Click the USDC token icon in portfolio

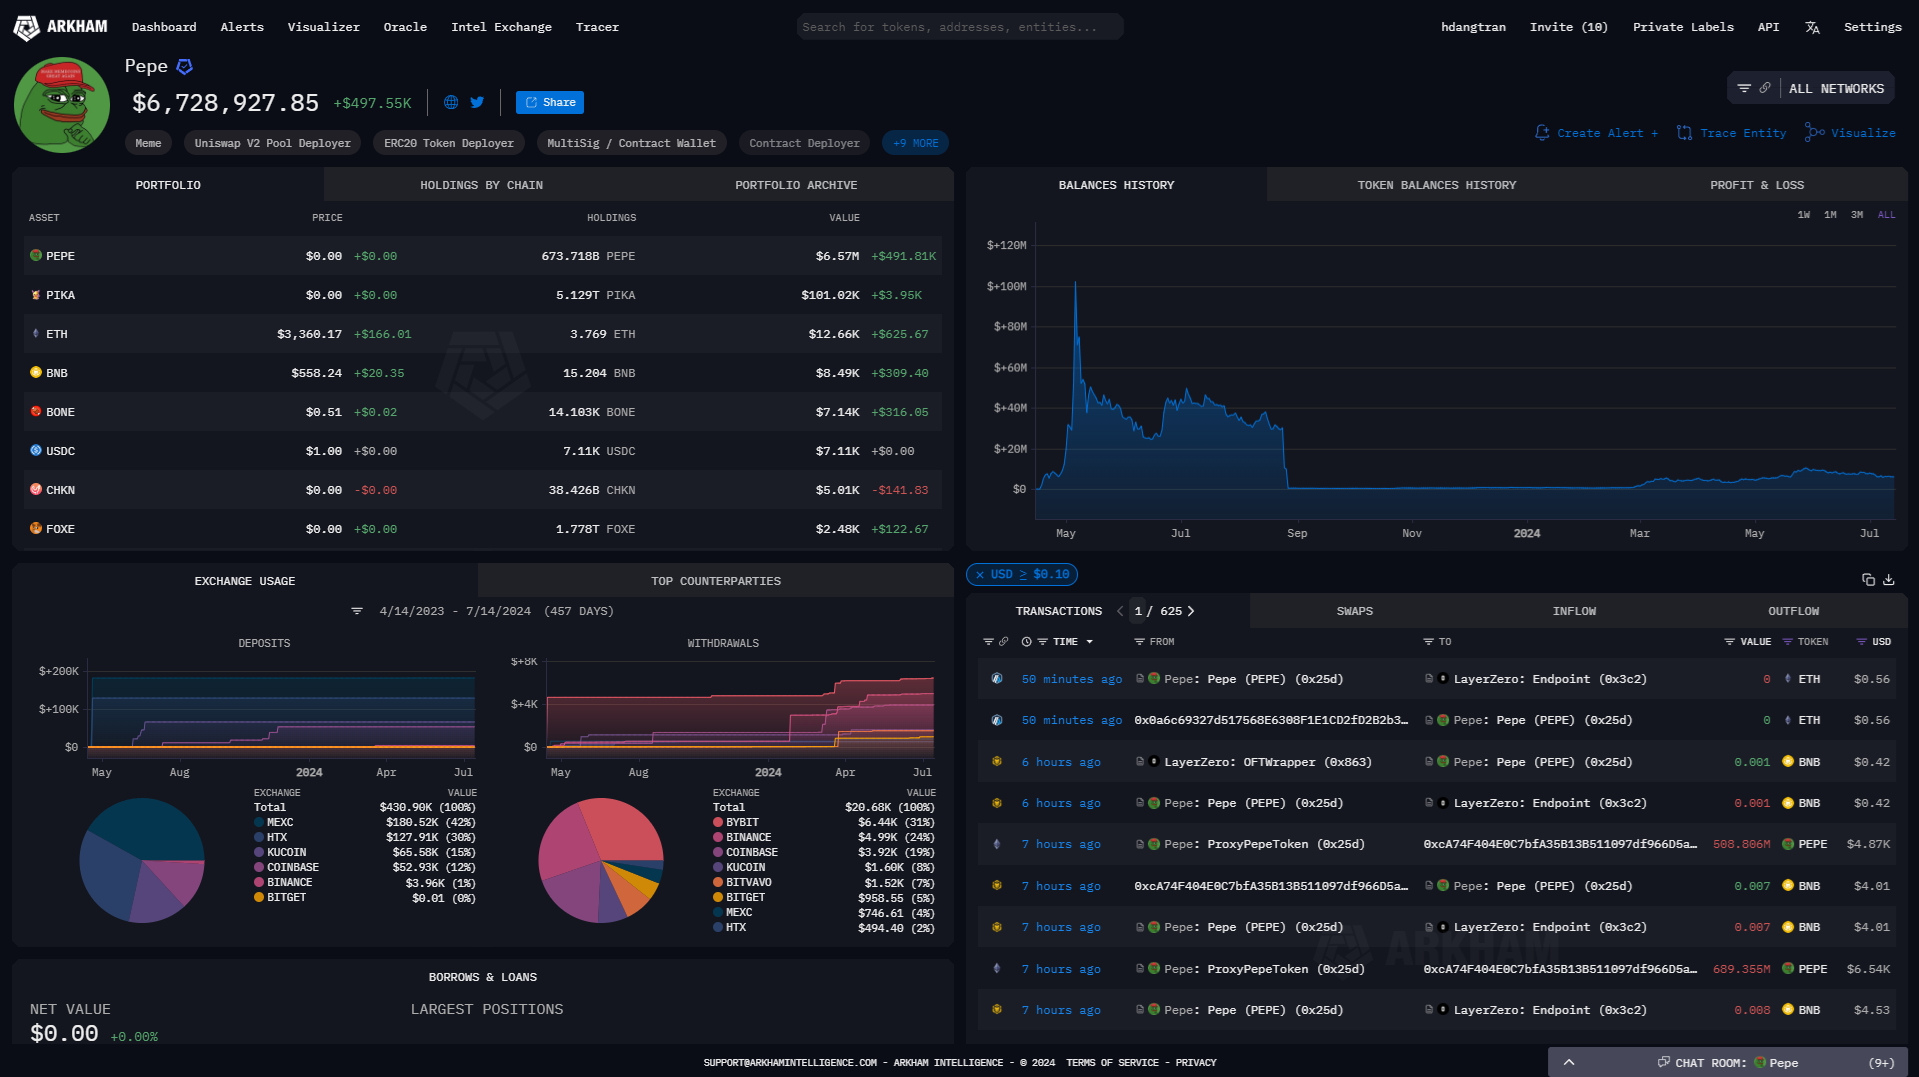tap(36, 451)
